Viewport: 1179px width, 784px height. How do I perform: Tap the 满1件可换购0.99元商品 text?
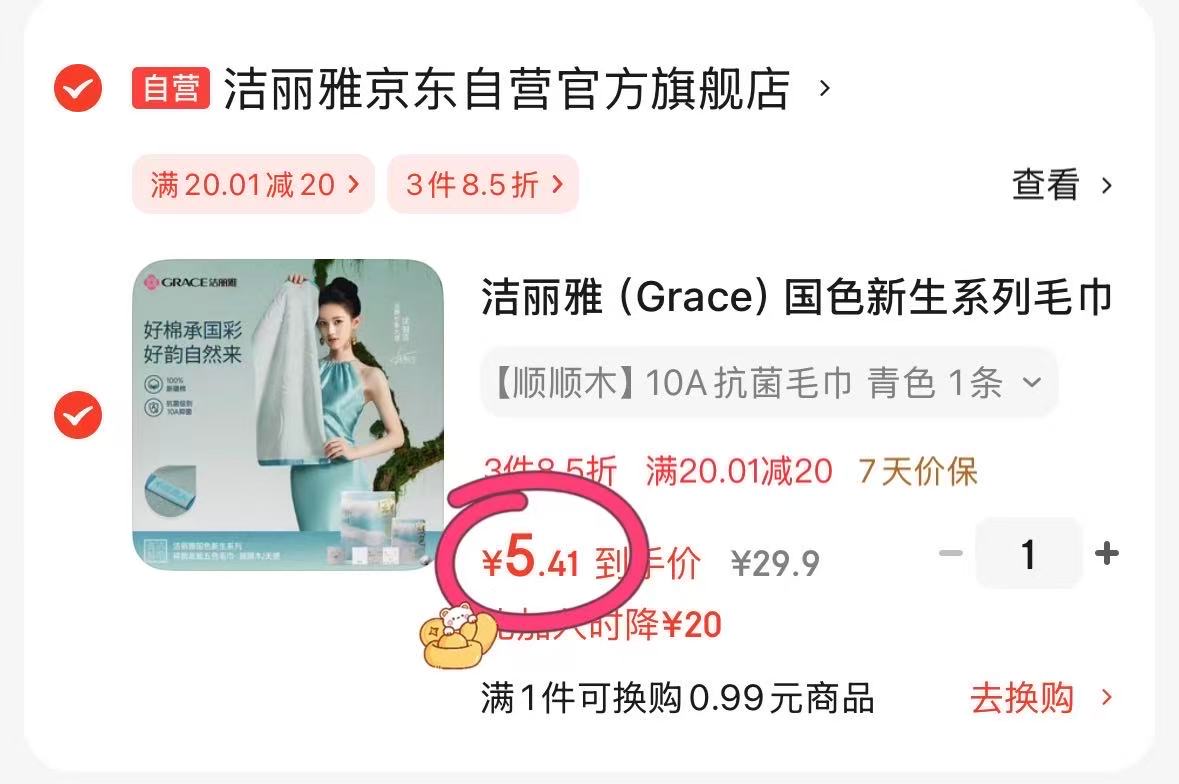pyautogui.click(x=677, y=698)
